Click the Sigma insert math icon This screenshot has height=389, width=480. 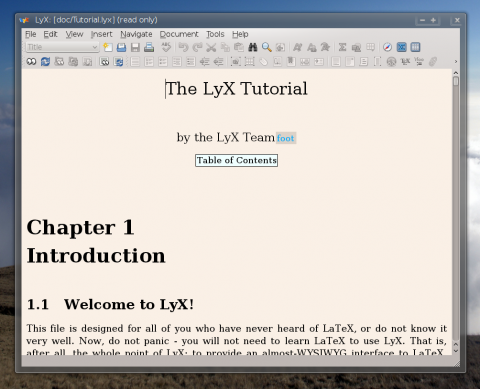click(342, 47)
